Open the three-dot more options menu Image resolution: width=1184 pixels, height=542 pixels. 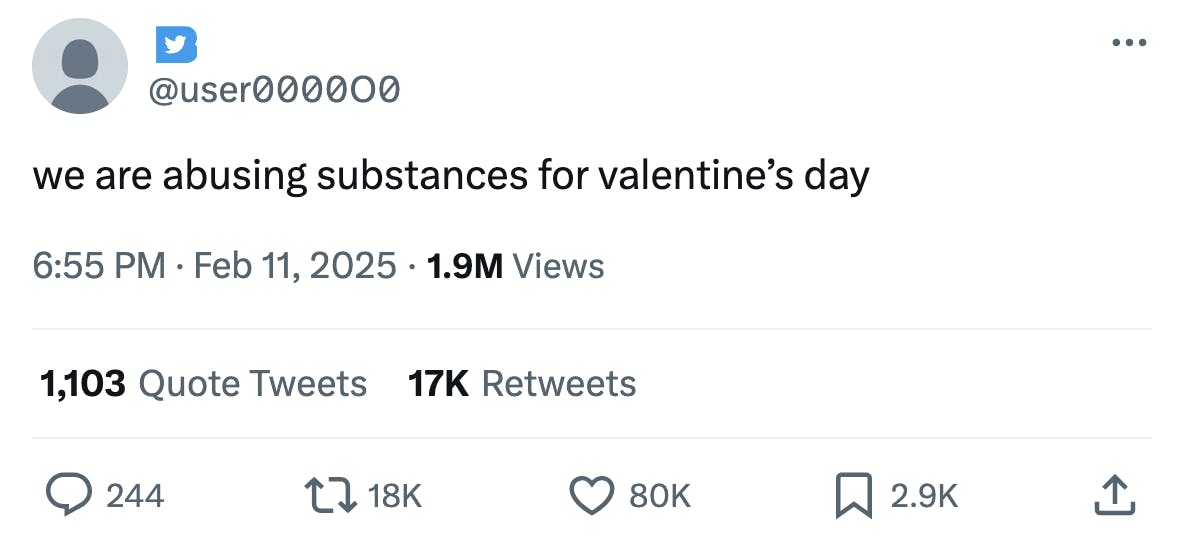pyautogui.click(x=1128, y=43)
